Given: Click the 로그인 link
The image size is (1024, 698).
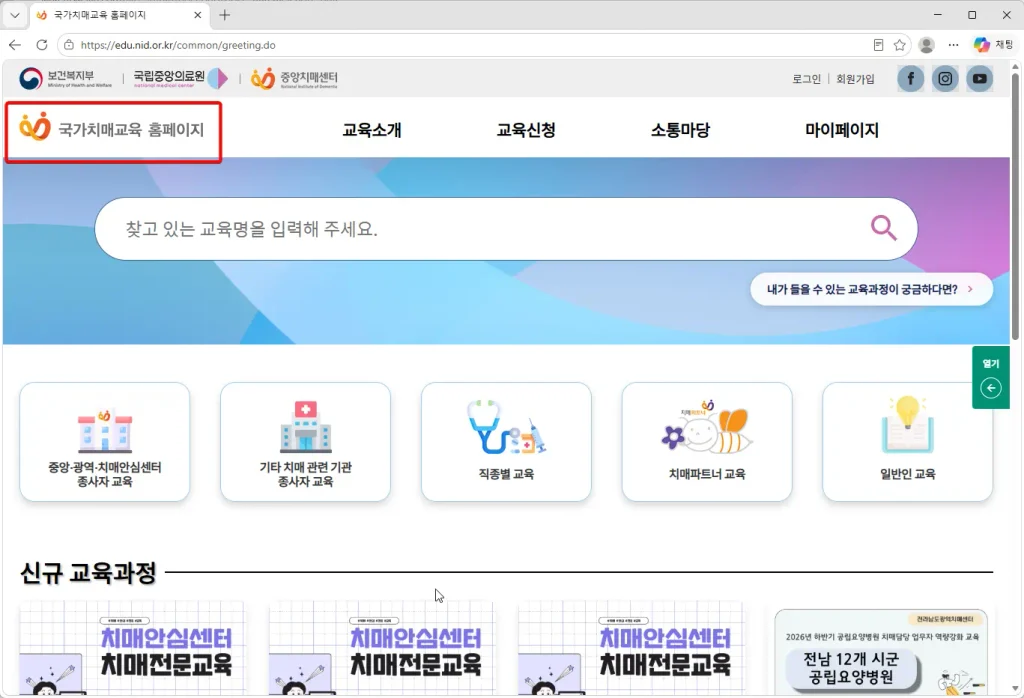Looking at the screenshot, I should click(807, 79).
